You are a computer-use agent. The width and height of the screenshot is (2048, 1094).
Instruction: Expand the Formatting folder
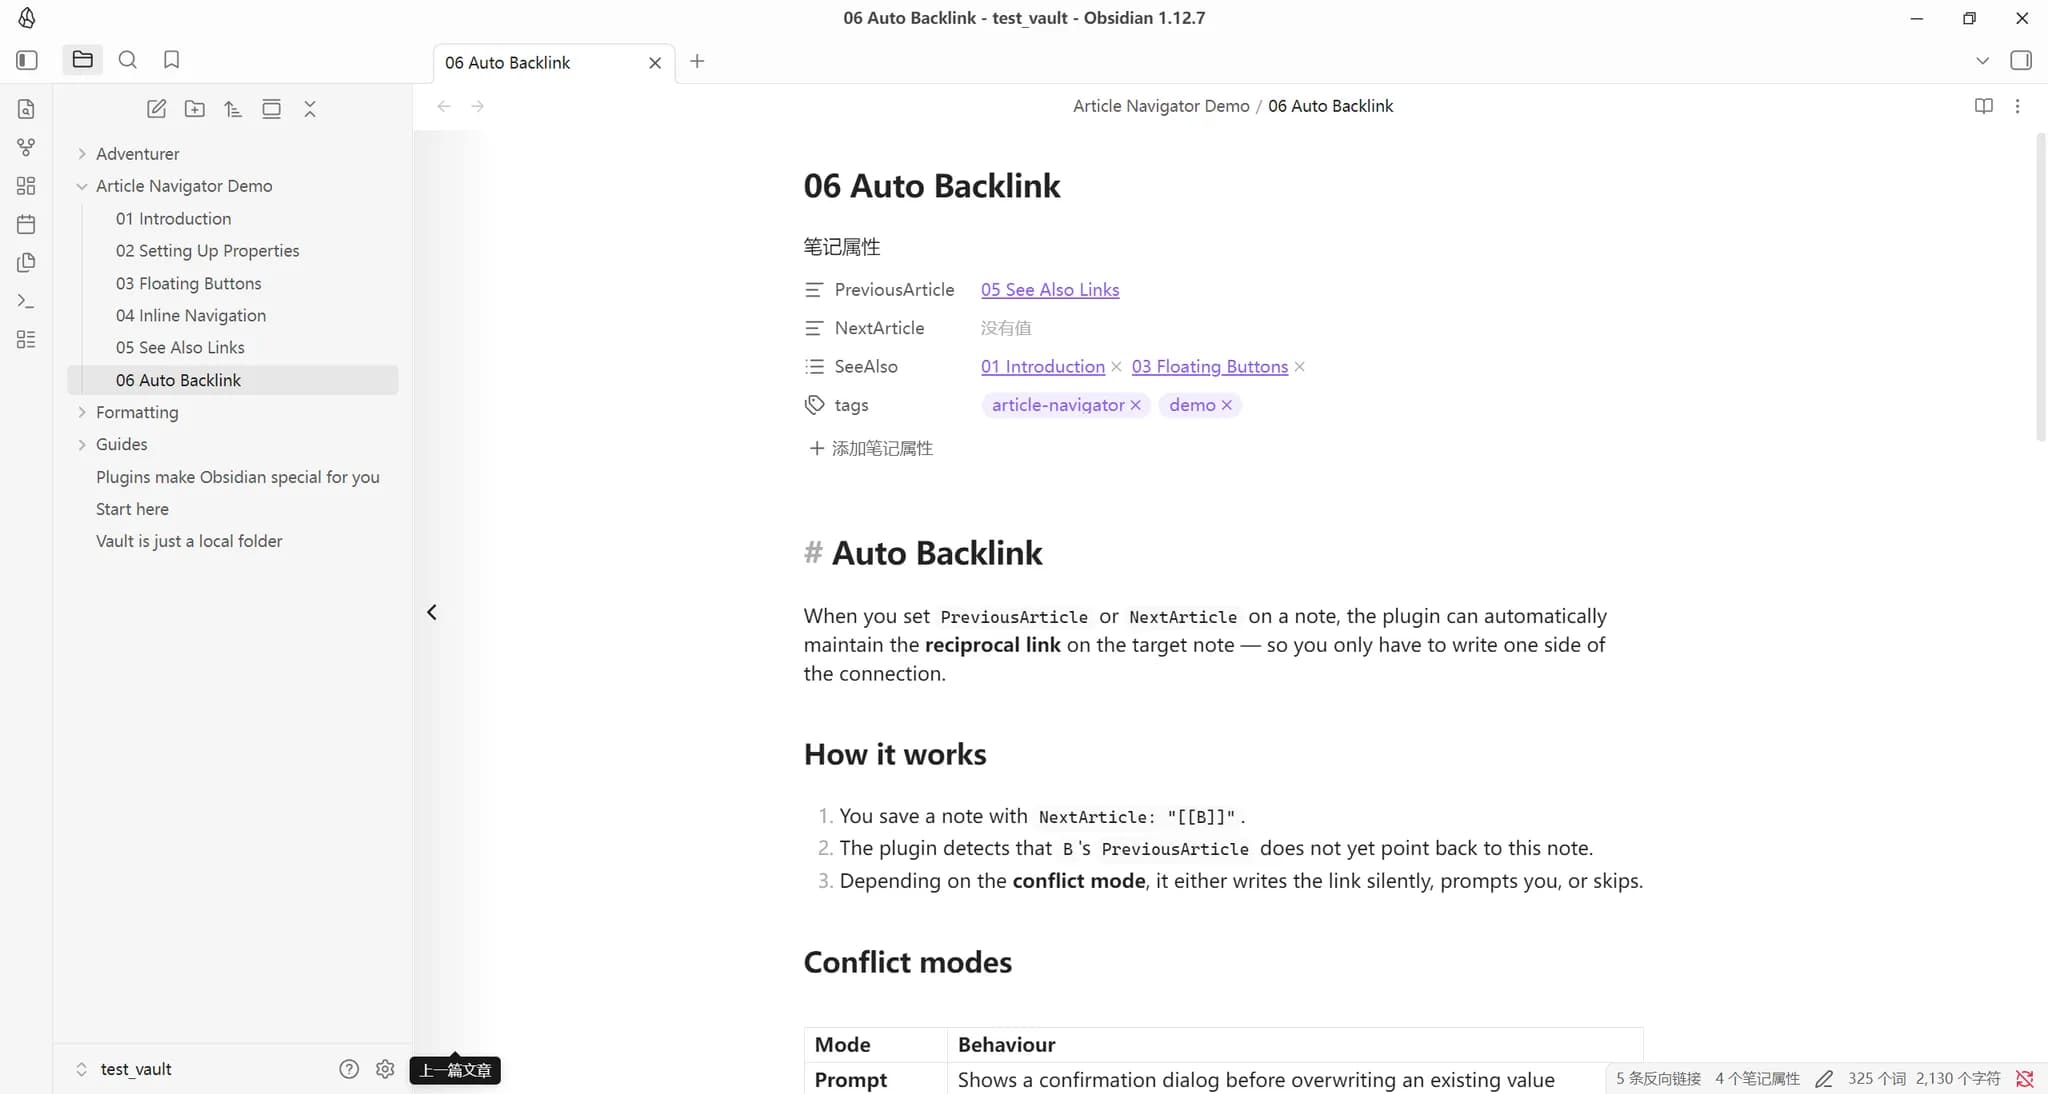click(137, 412)
